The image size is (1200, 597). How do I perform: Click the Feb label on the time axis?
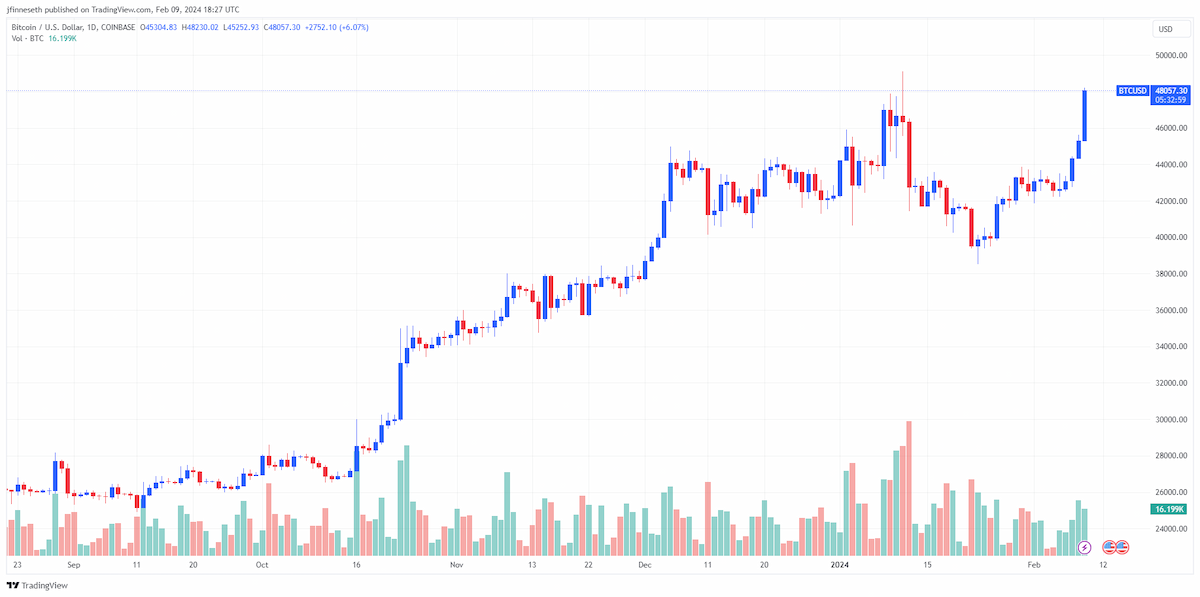(1036, 565)
